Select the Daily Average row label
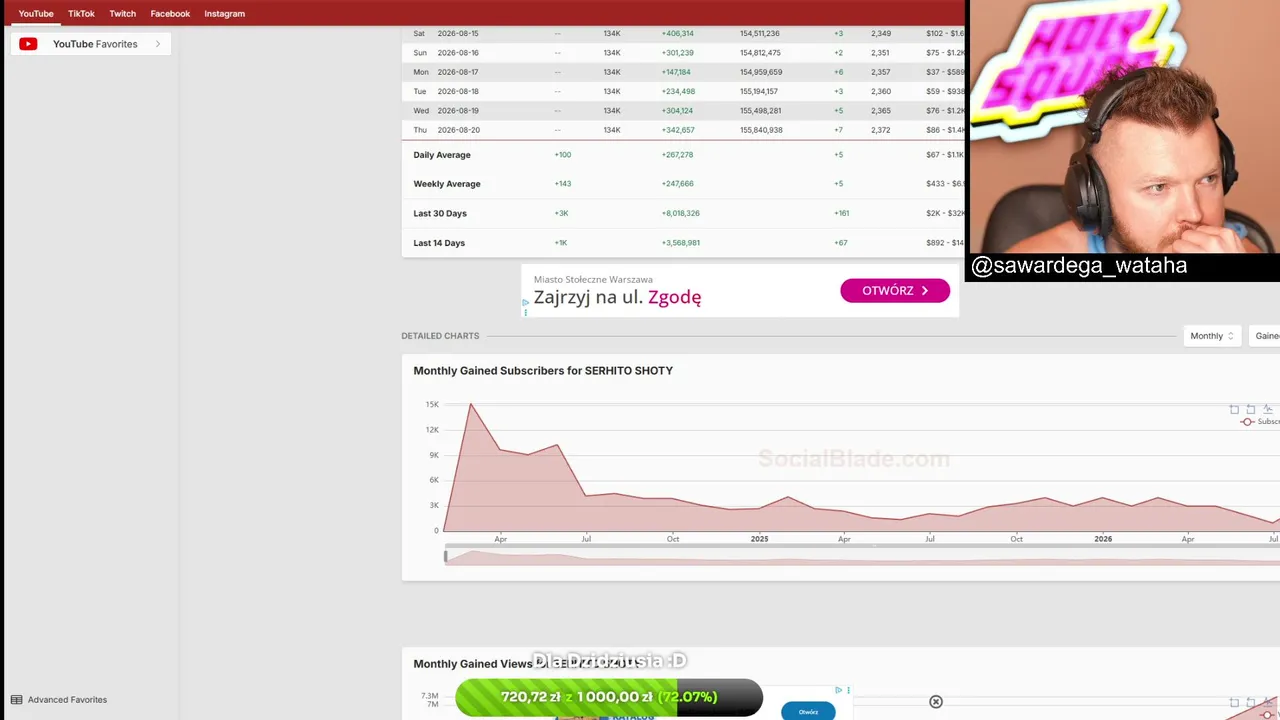This screenshot has width=1280, height=720. (442, 155)
